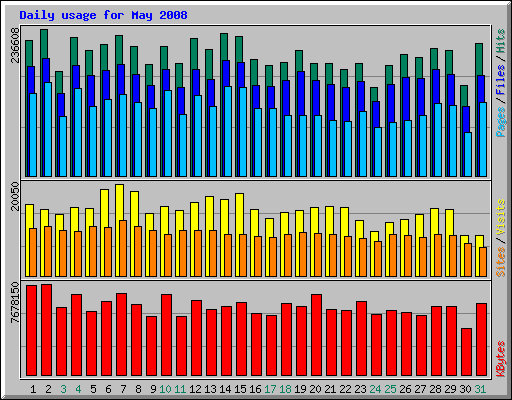Click day label 7 on the x-axis

[123, 389]
